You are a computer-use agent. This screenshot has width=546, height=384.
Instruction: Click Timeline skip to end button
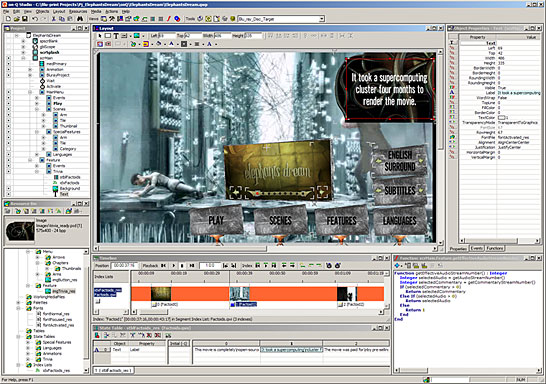(x=192, y=266)
